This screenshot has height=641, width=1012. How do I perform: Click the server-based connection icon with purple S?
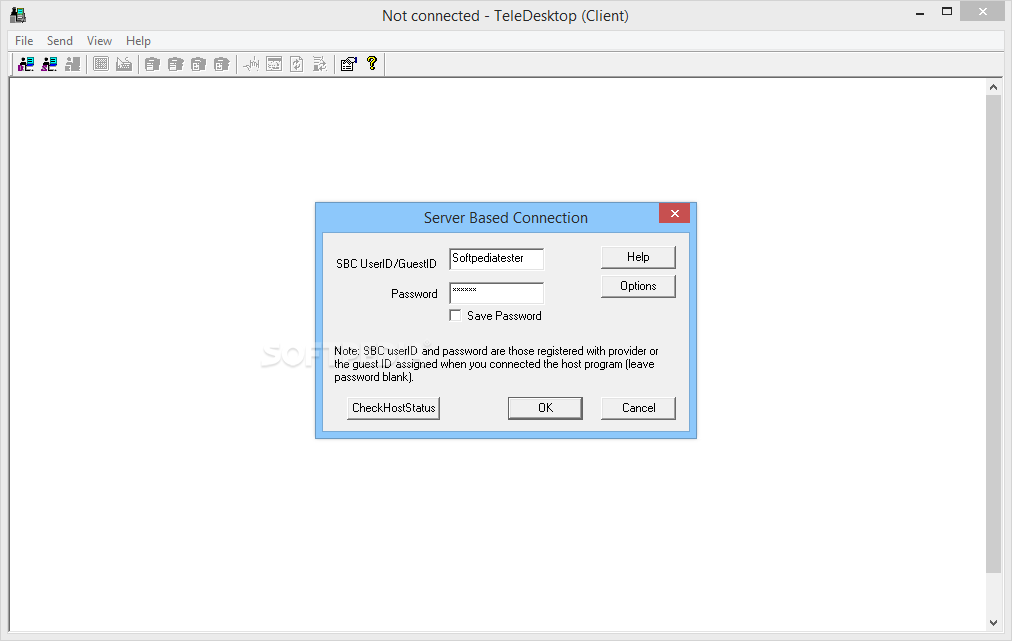tap(49, 64)
